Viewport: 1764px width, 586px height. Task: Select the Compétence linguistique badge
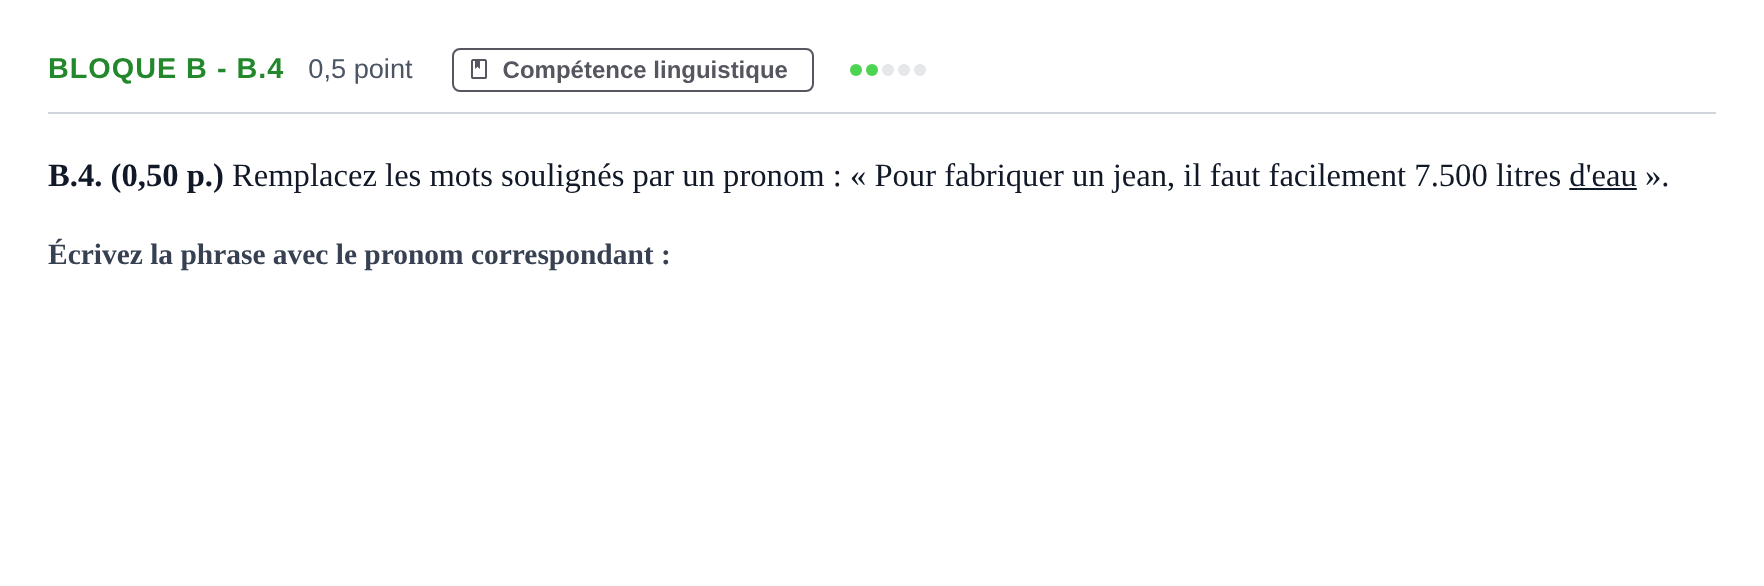[633, 70]
